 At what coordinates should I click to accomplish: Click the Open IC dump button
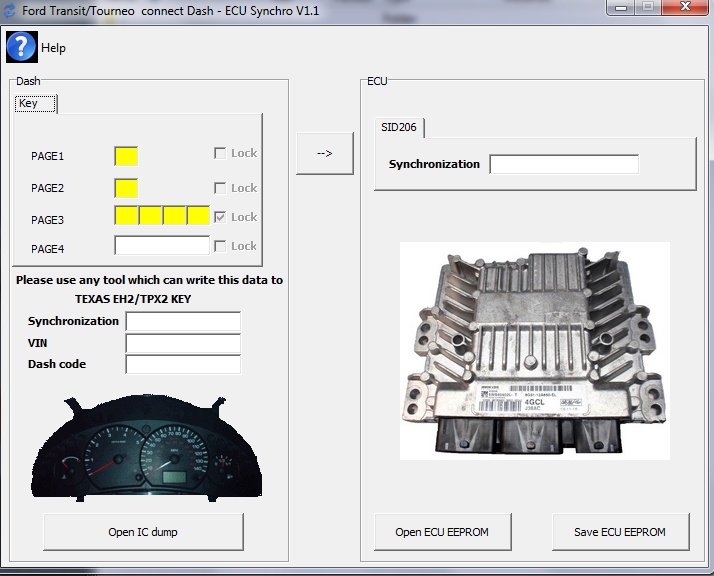click(143, 532)
